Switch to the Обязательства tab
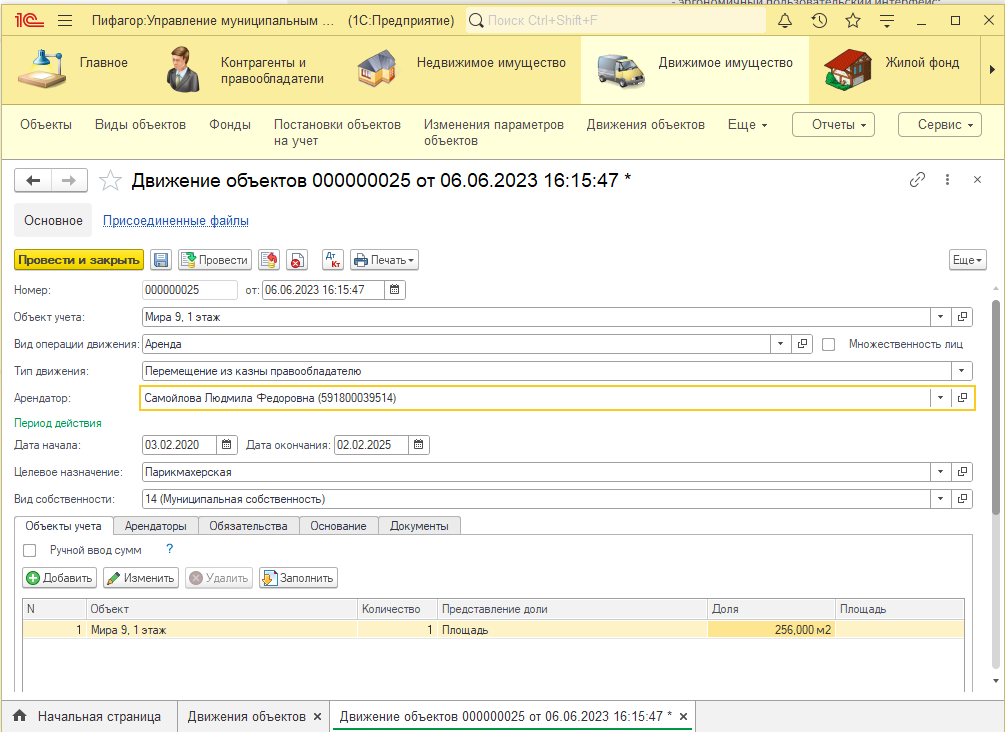Image resolution: width=1005 pixels, height=732 pixels. (x=248, y=526)
